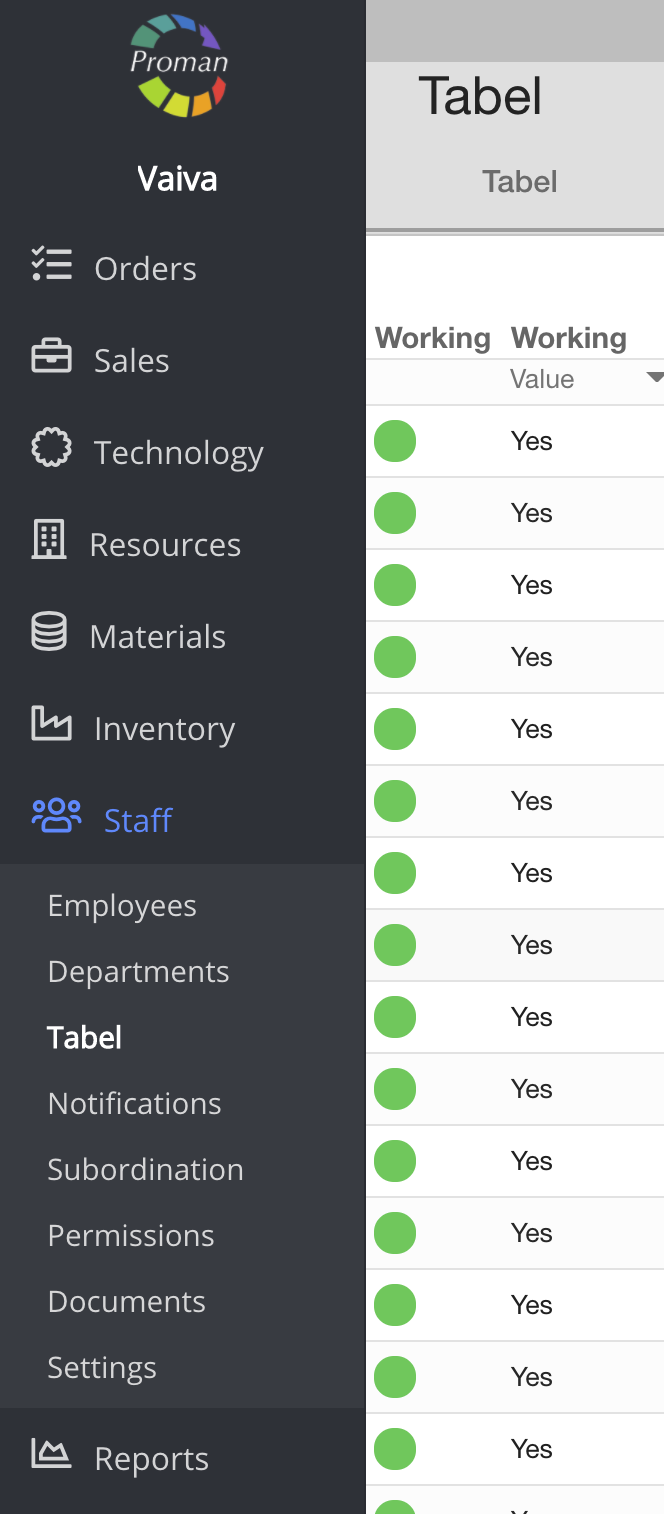Click the first row's green working indicator
Viewport: 664px width, 1514px height.
click(395, 441)
